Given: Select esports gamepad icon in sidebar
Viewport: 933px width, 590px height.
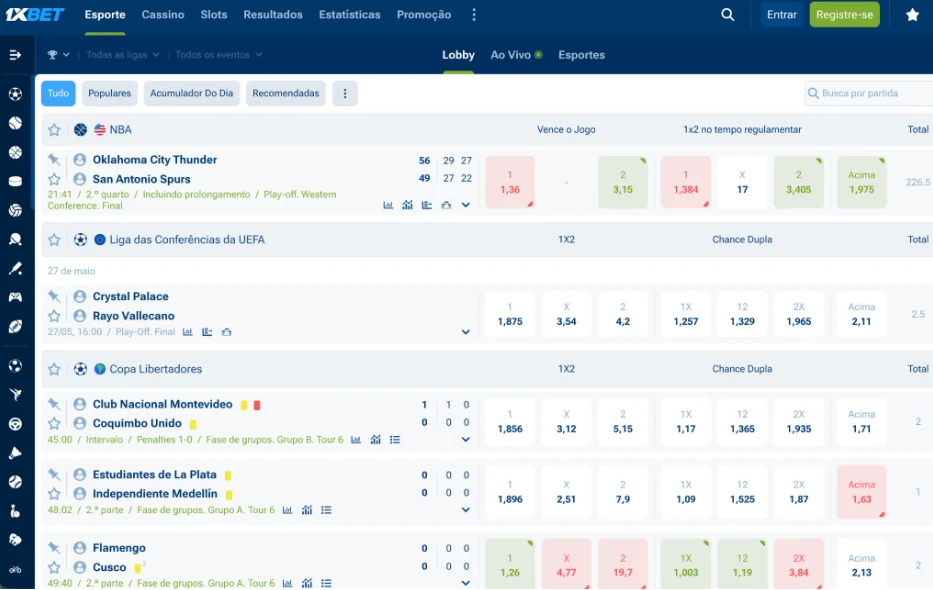Looking at the screenshot, I should (15, 297).
